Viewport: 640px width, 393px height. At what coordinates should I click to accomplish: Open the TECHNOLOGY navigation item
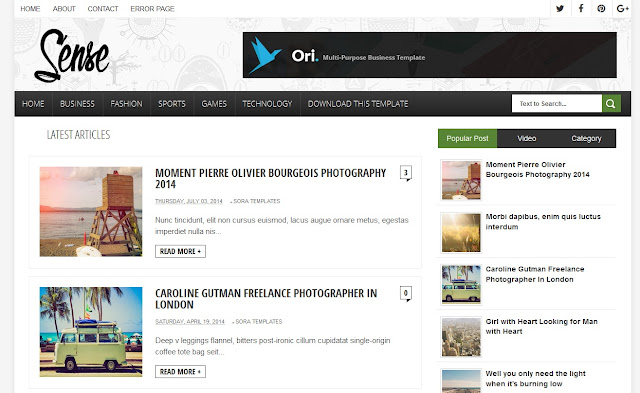click(x=267, y=104)
